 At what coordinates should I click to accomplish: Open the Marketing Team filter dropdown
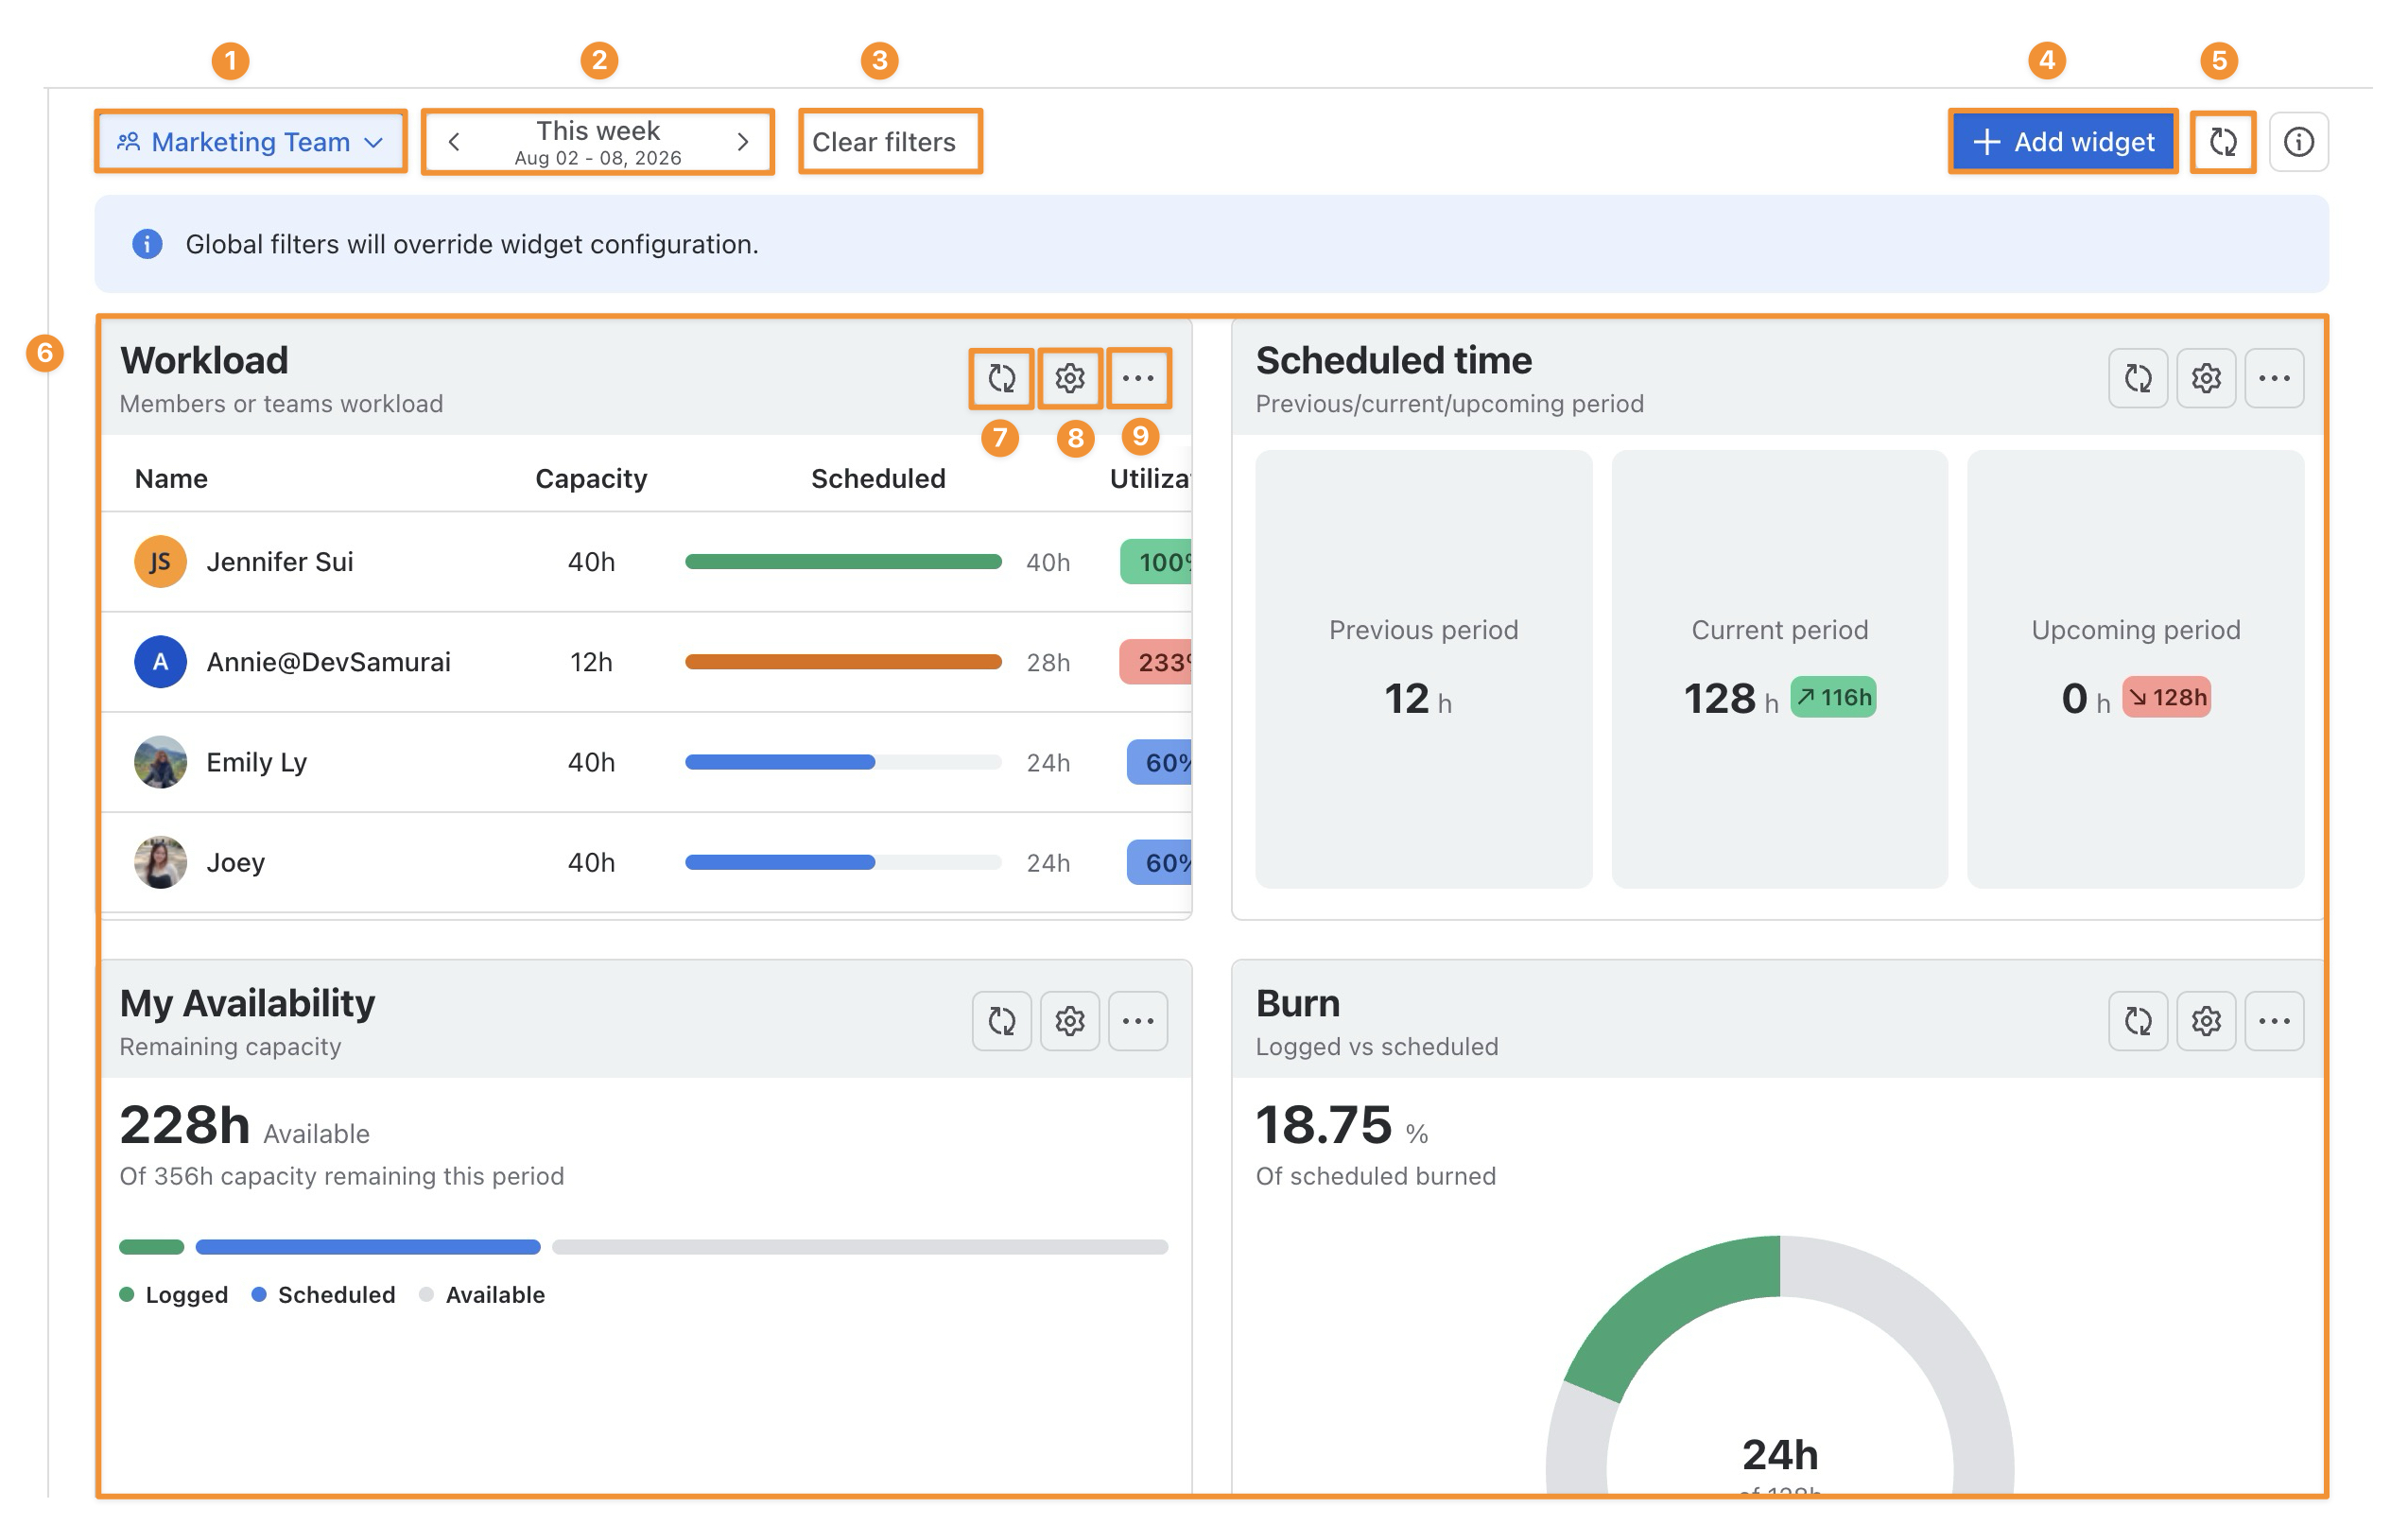pyautogui.click(x=250, y=142)
